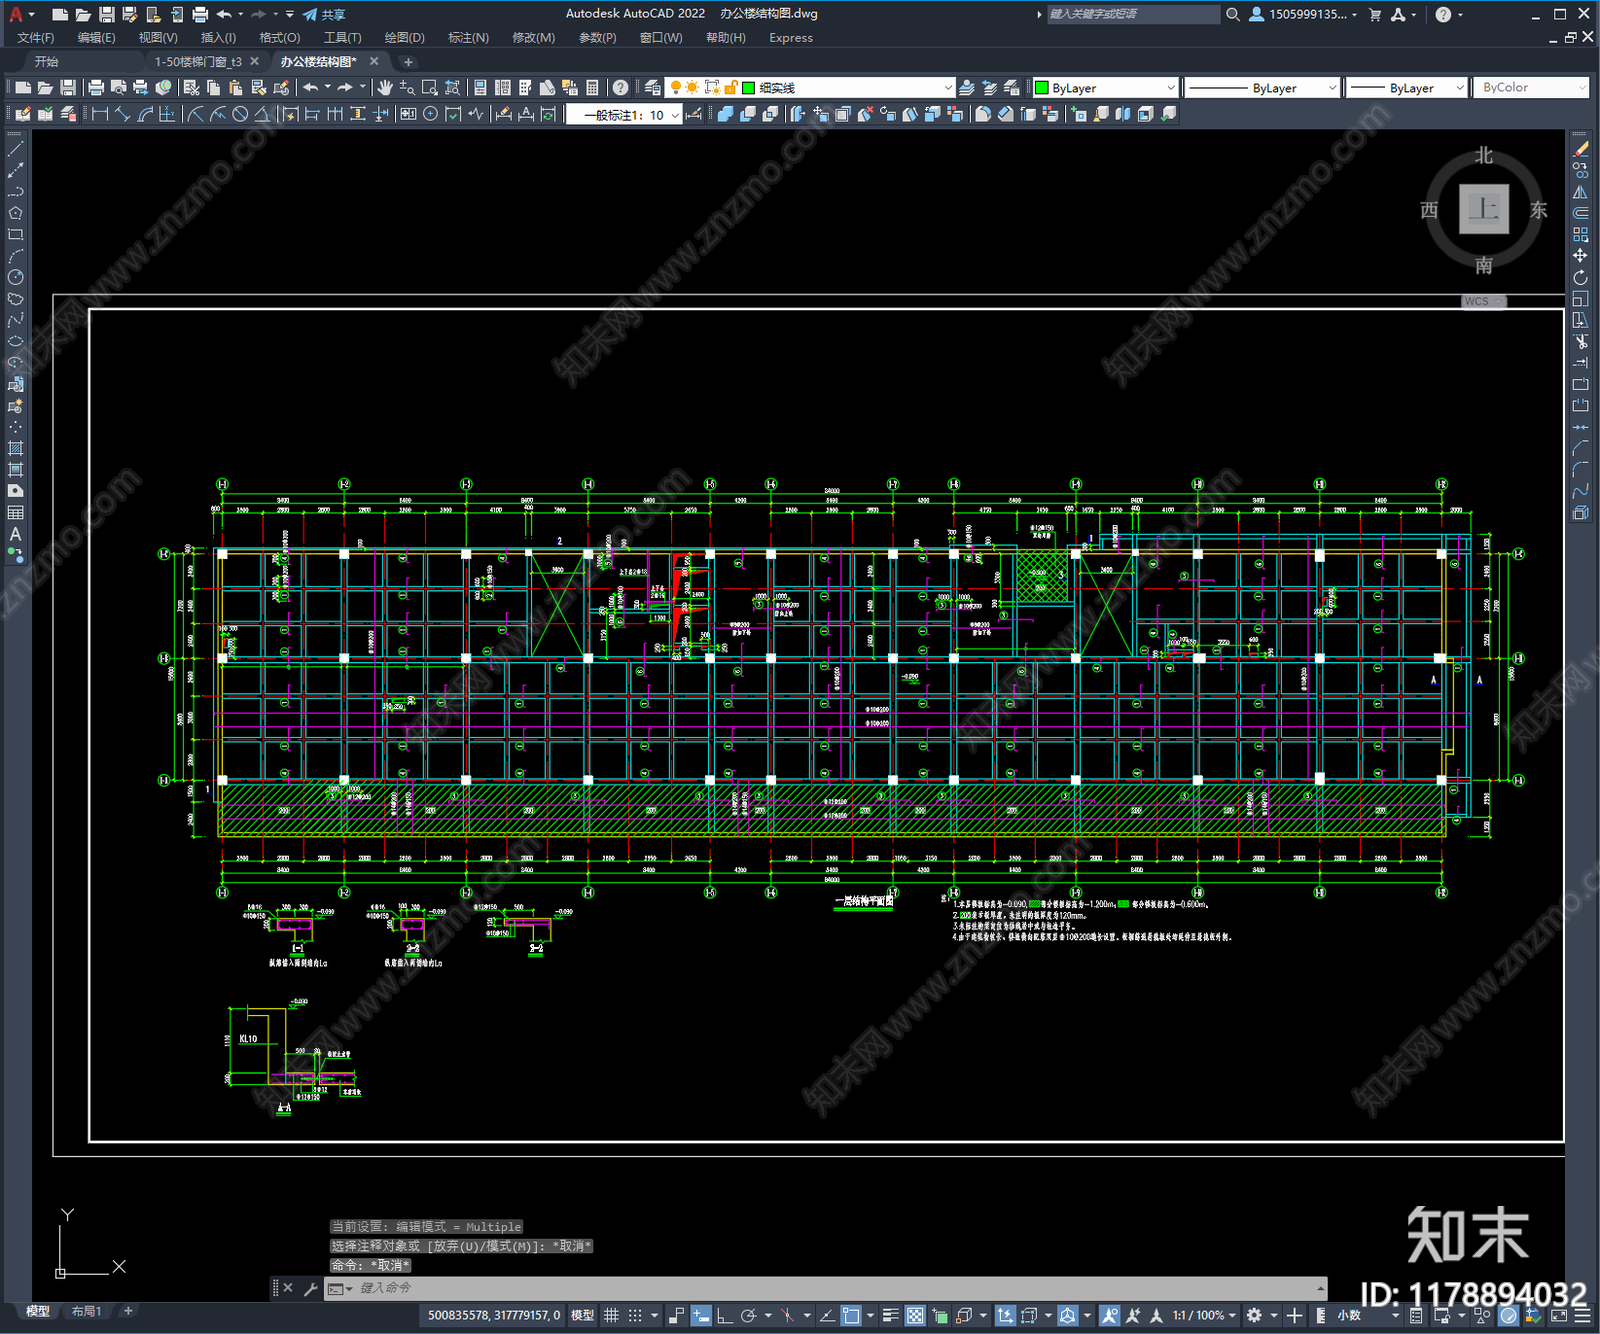Select the Move tool in right toolbar

pos(1580,256)
